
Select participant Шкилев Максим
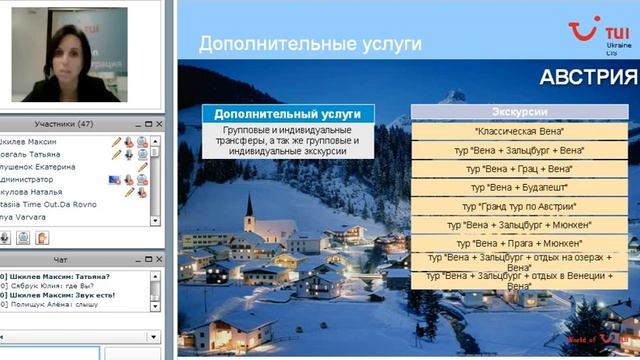click(x=28, y=142)
